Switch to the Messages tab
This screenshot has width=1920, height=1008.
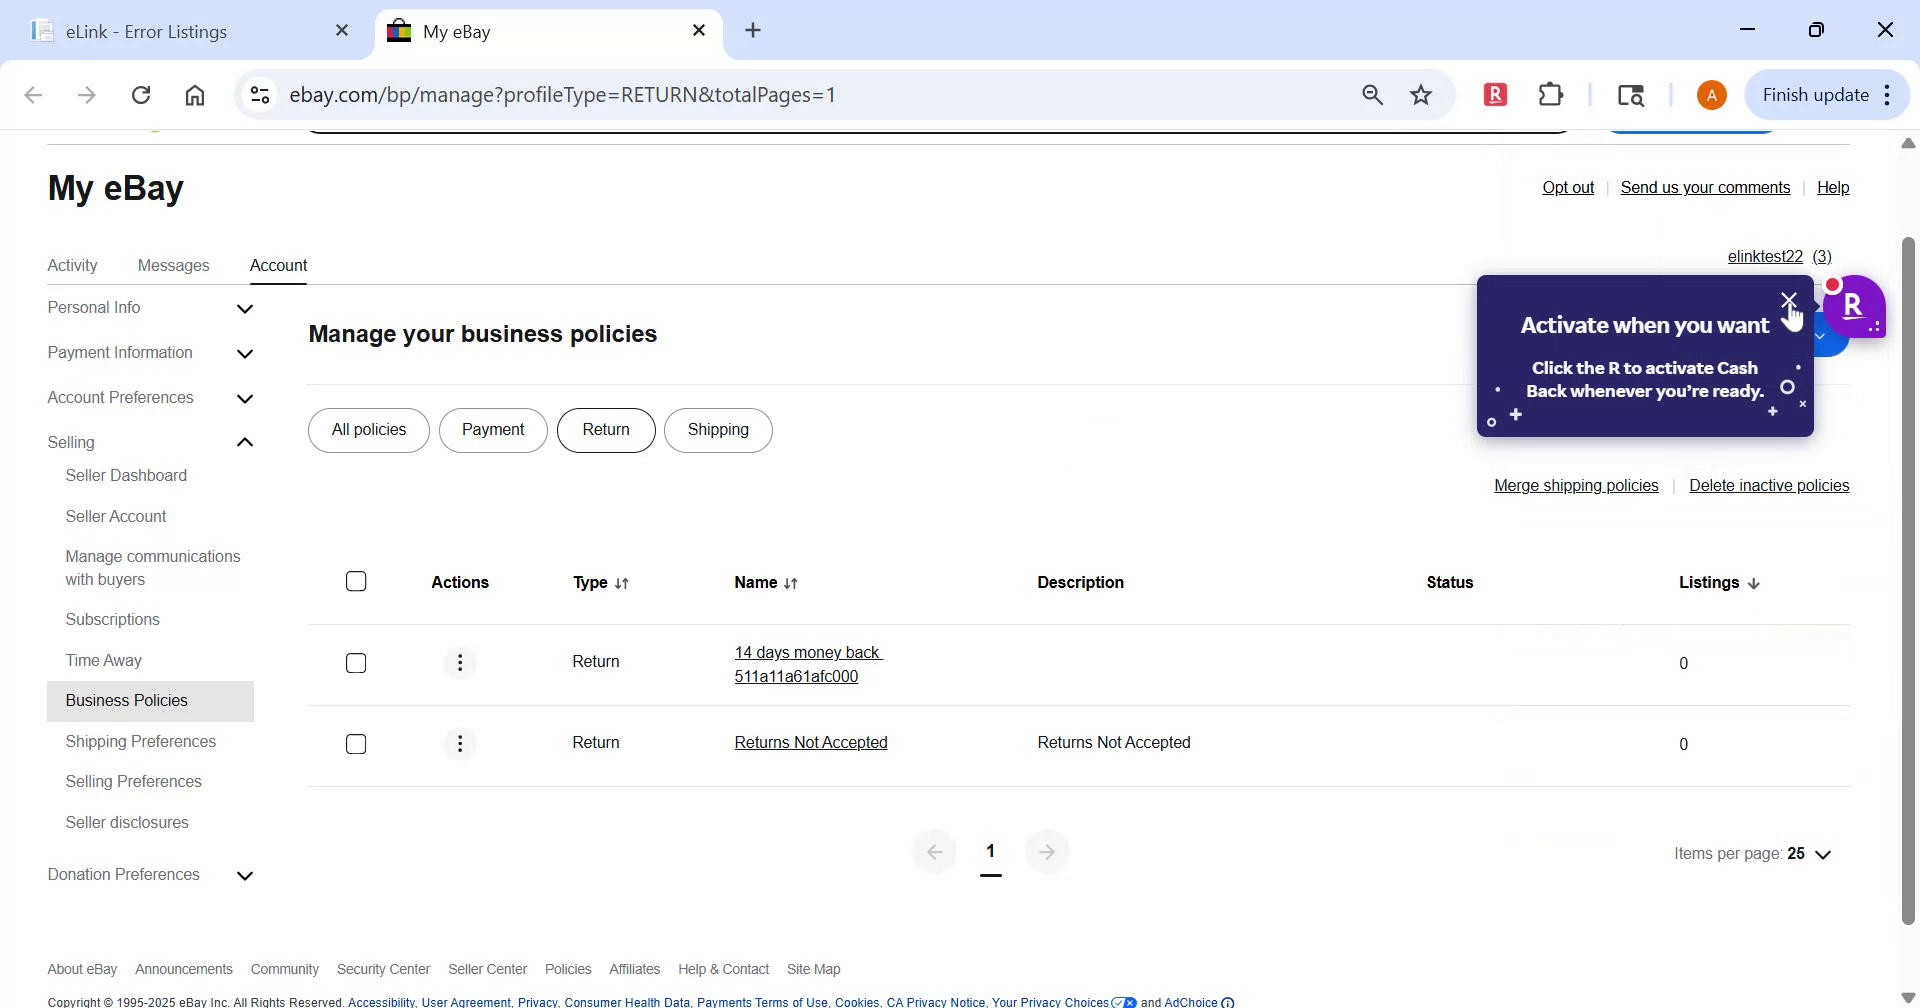pos(173,265)
